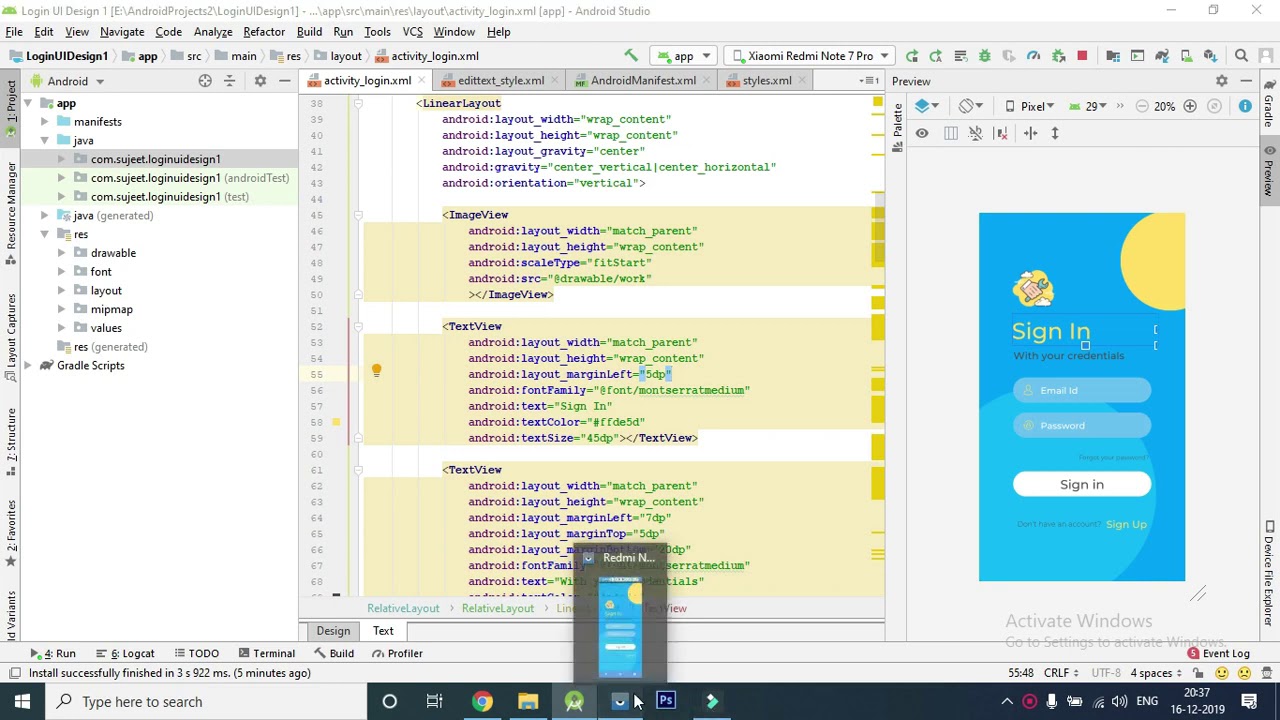This screenshot has width=1280, height=720.
Task: Switch to the Design editor tab
Action: point(333,631)
